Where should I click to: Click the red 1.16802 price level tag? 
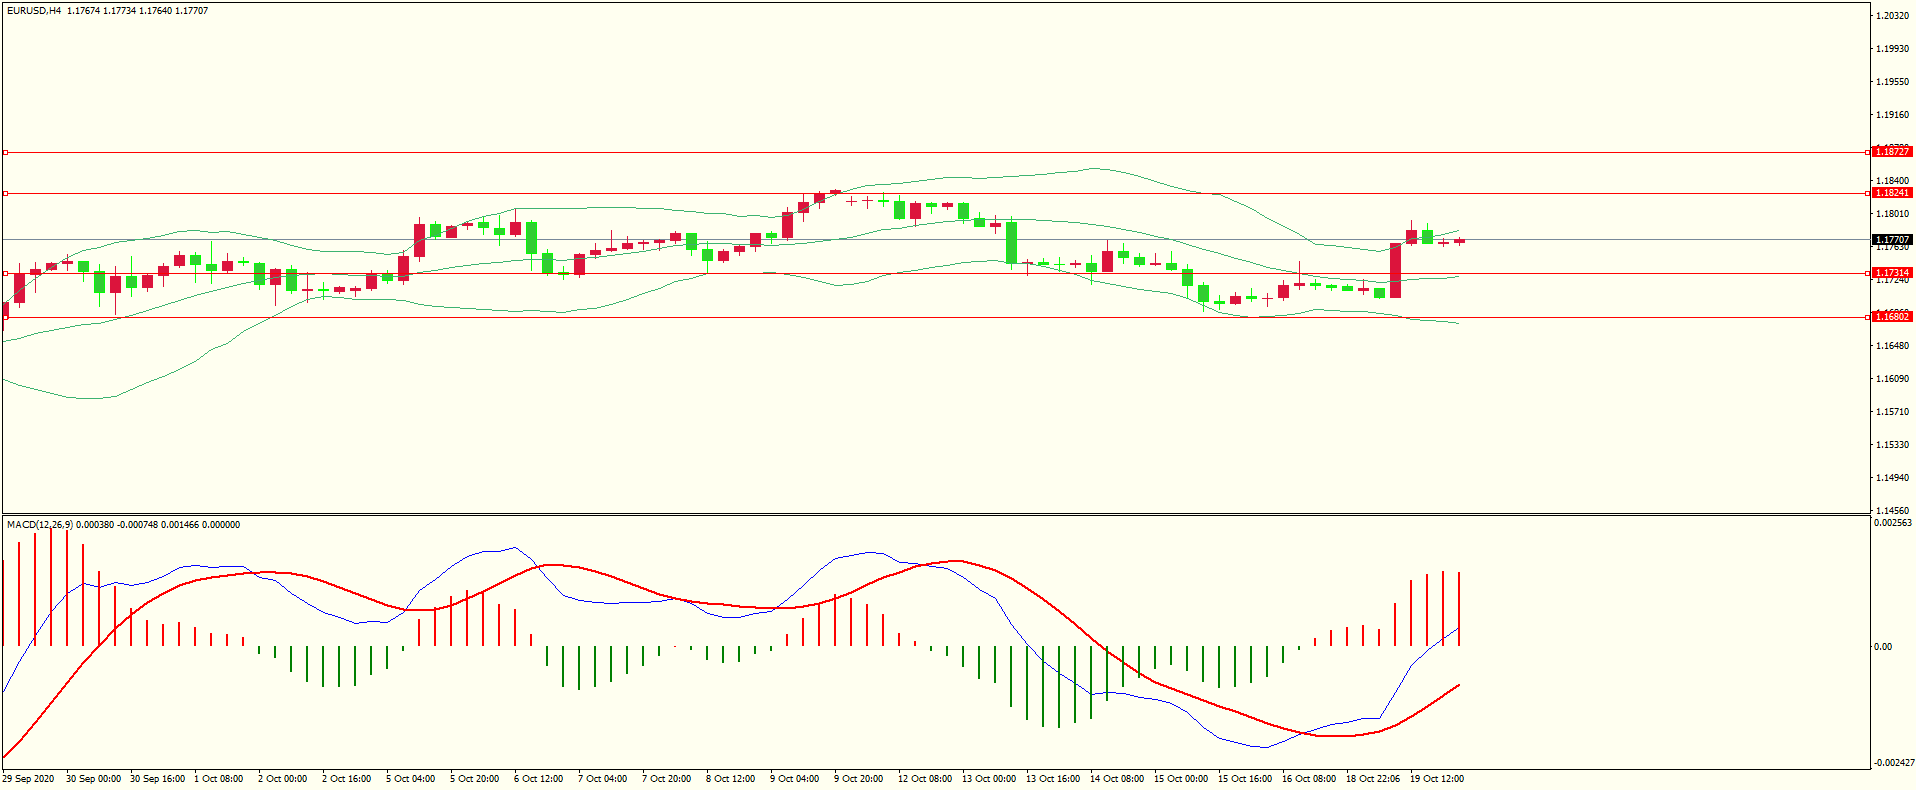(x=1891, y=317)
